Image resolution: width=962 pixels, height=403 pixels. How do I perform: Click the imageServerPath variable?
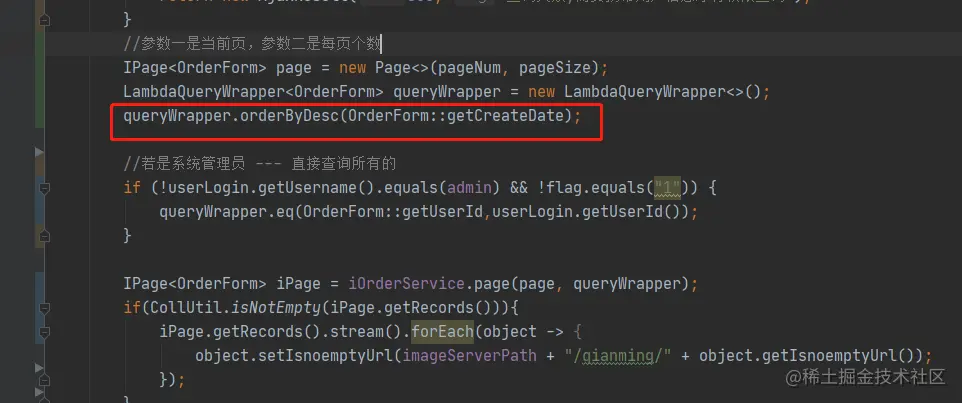pos(469,356)
